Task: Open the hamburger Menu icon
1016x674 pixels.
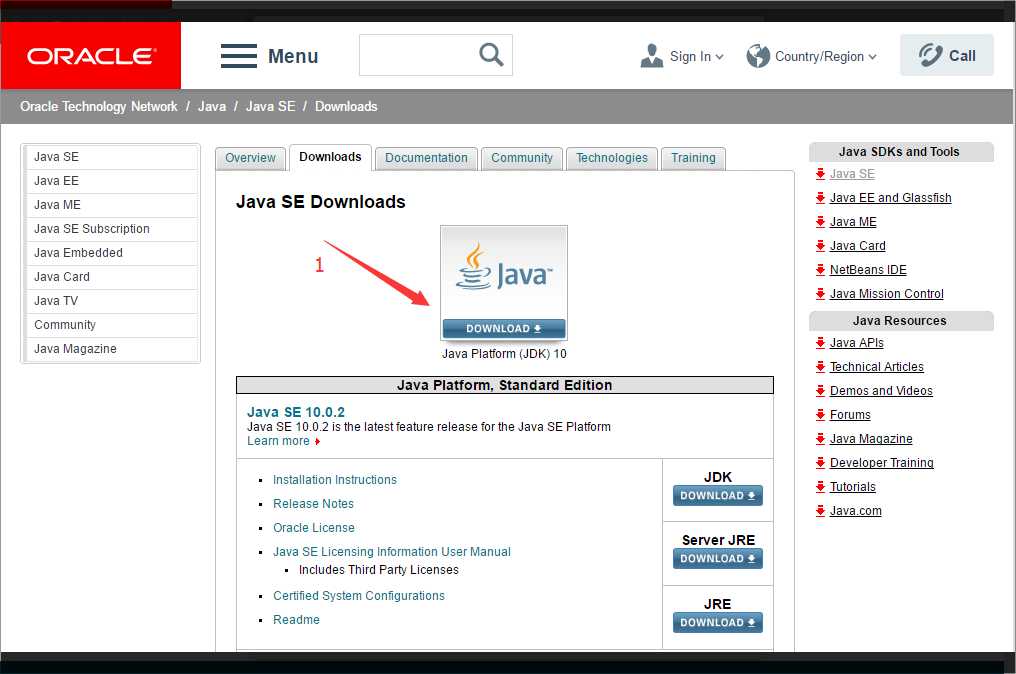Action: [238, 56]
